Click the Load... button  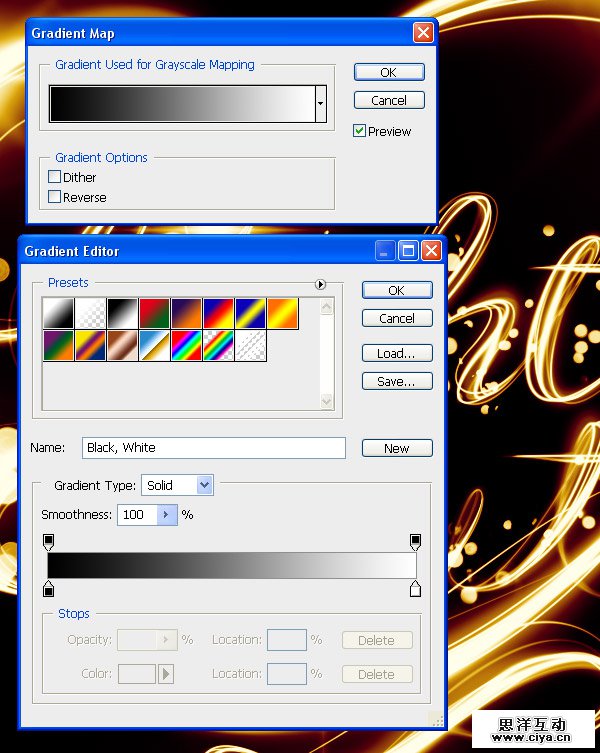(x=397, y=353)
